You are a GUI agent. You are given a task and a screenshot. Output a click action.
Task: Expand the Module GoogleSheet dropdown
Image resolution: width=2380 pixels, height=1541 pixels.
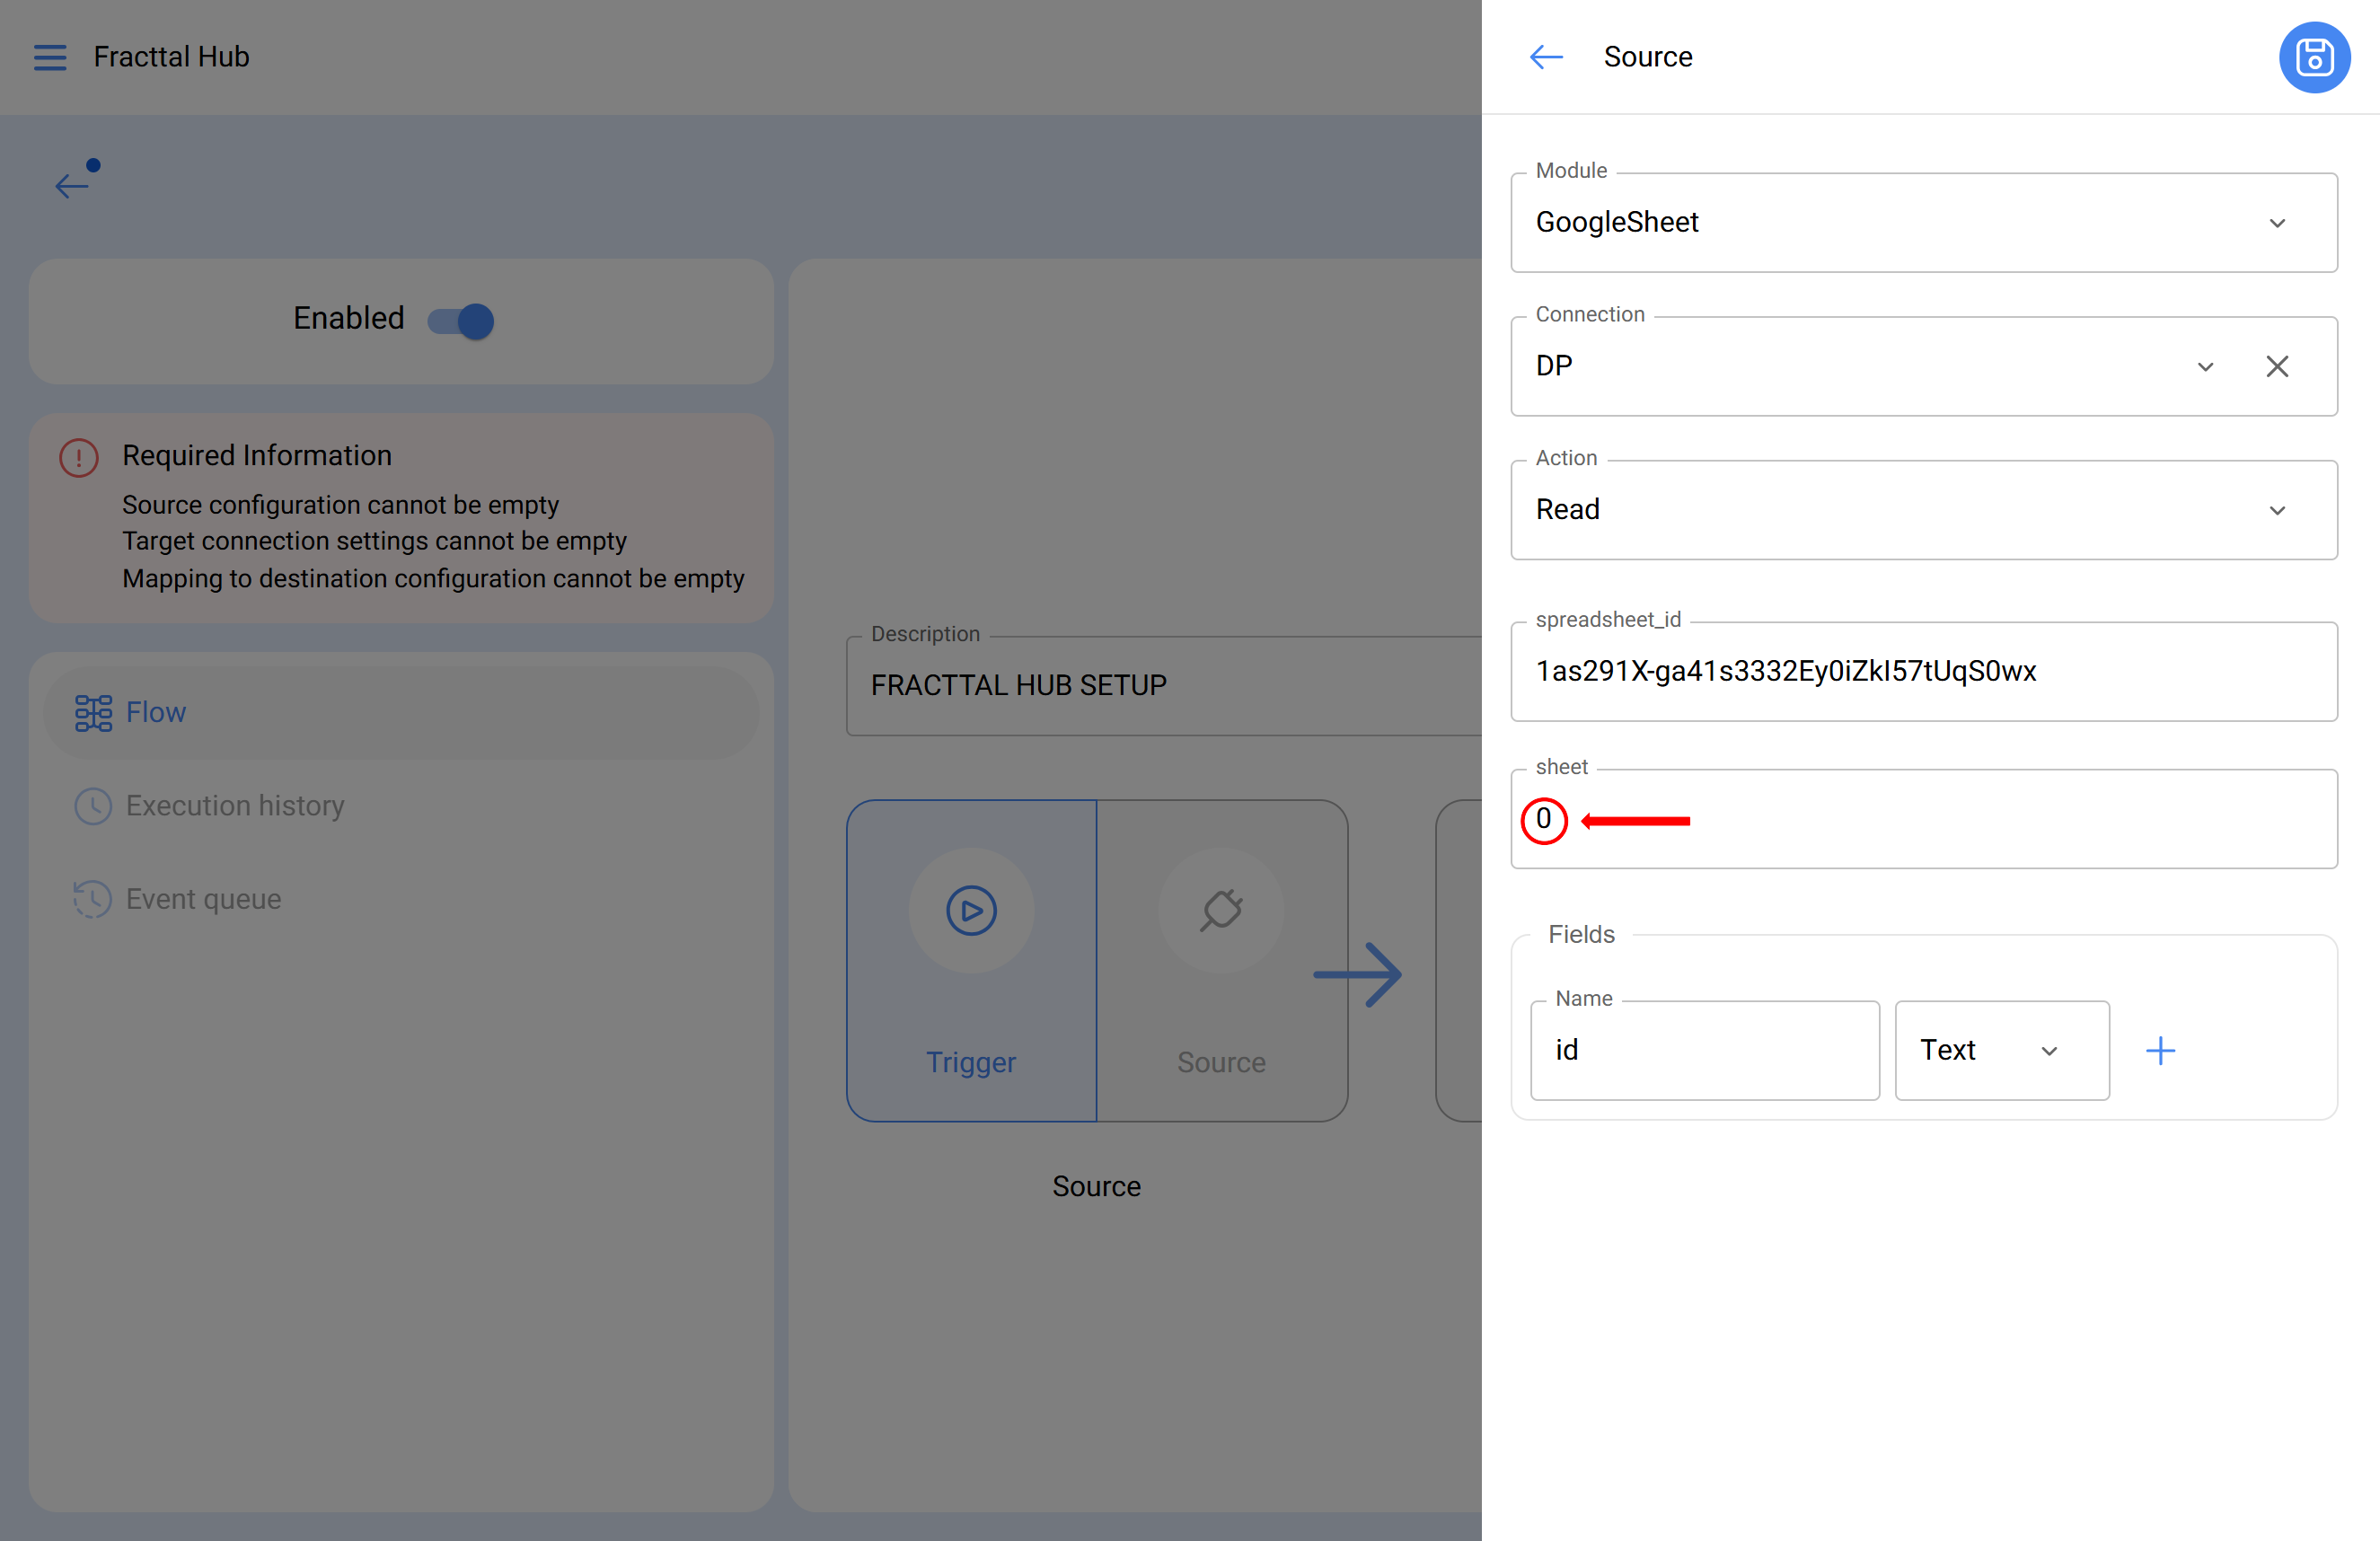(2276, 223)
